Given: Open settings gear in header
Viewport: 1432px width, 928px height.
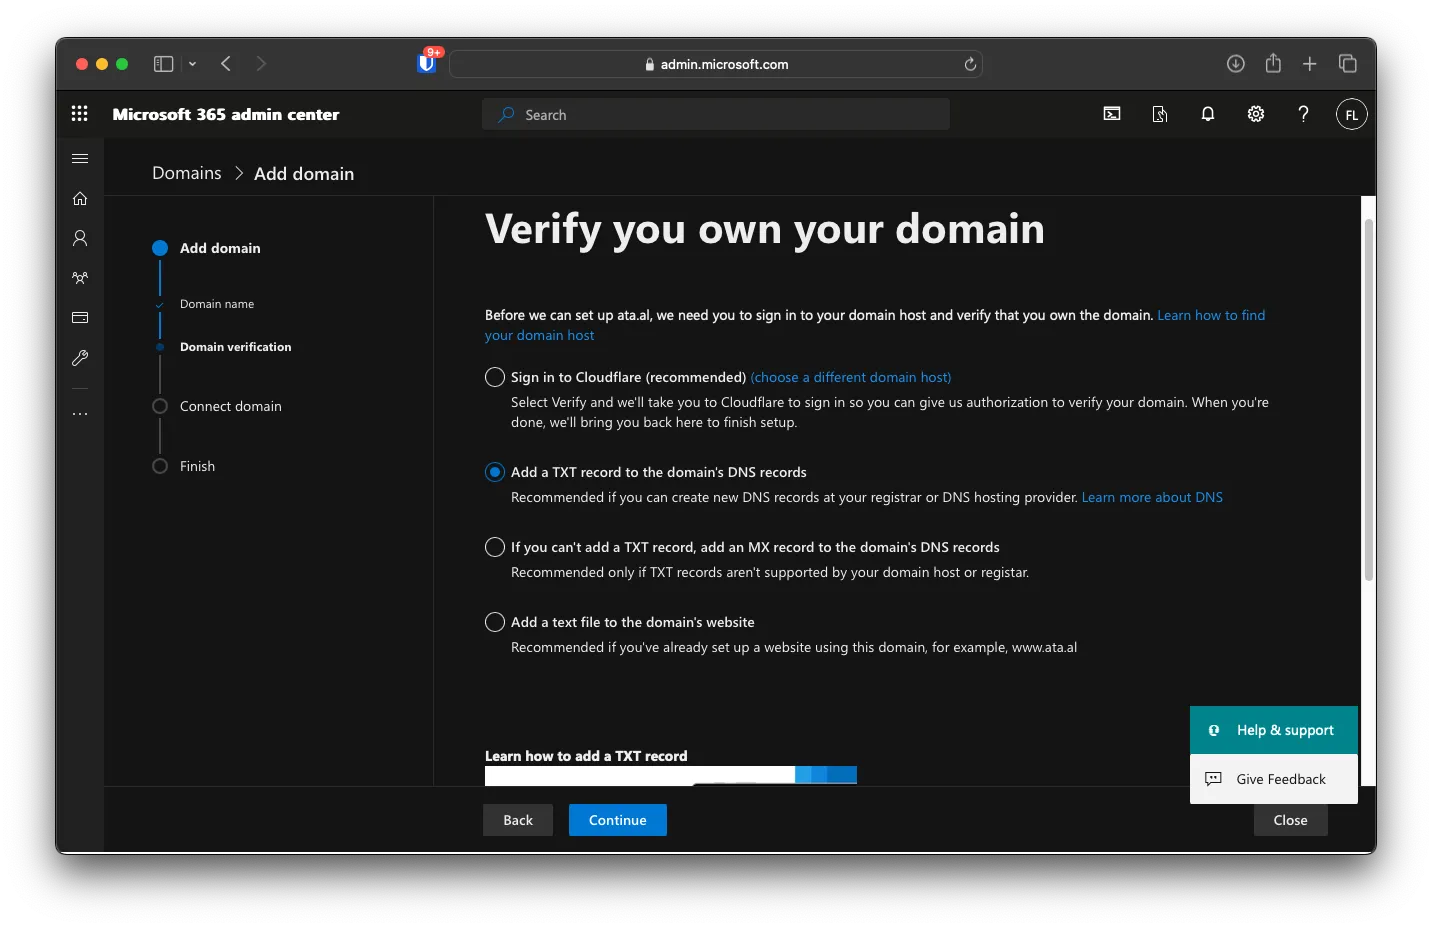Looking at the screenshot, I should tap(1256, 114).
